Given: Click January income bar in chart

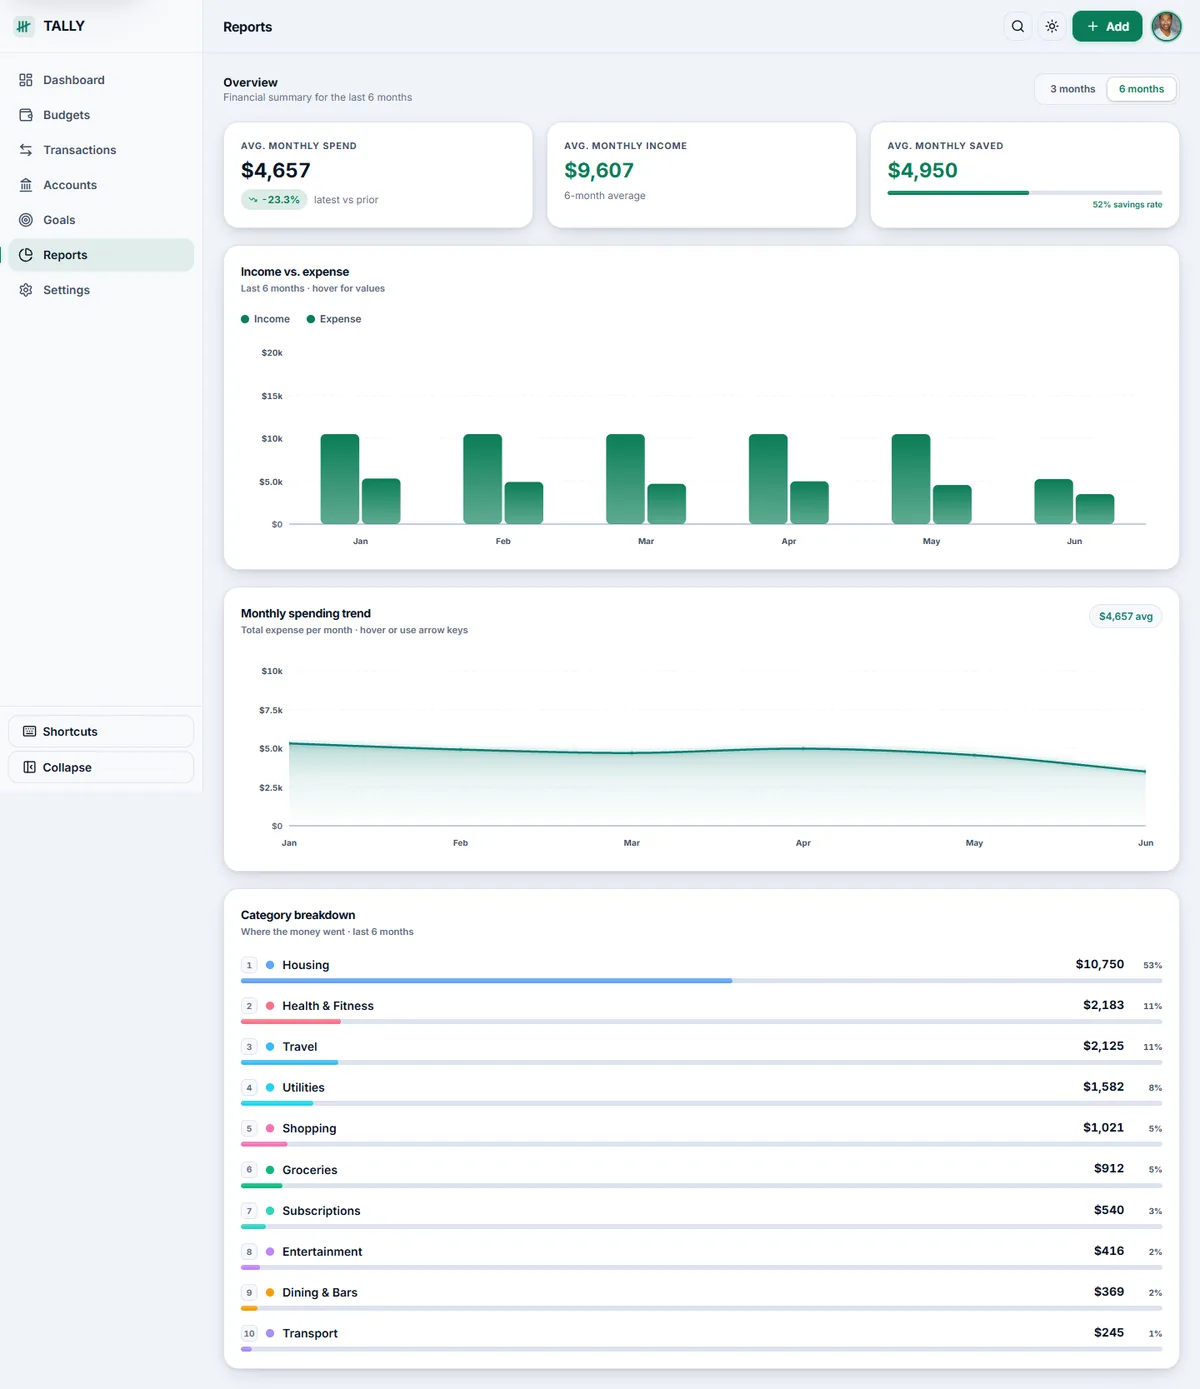Looking at the screenshot, I should 340,479.
